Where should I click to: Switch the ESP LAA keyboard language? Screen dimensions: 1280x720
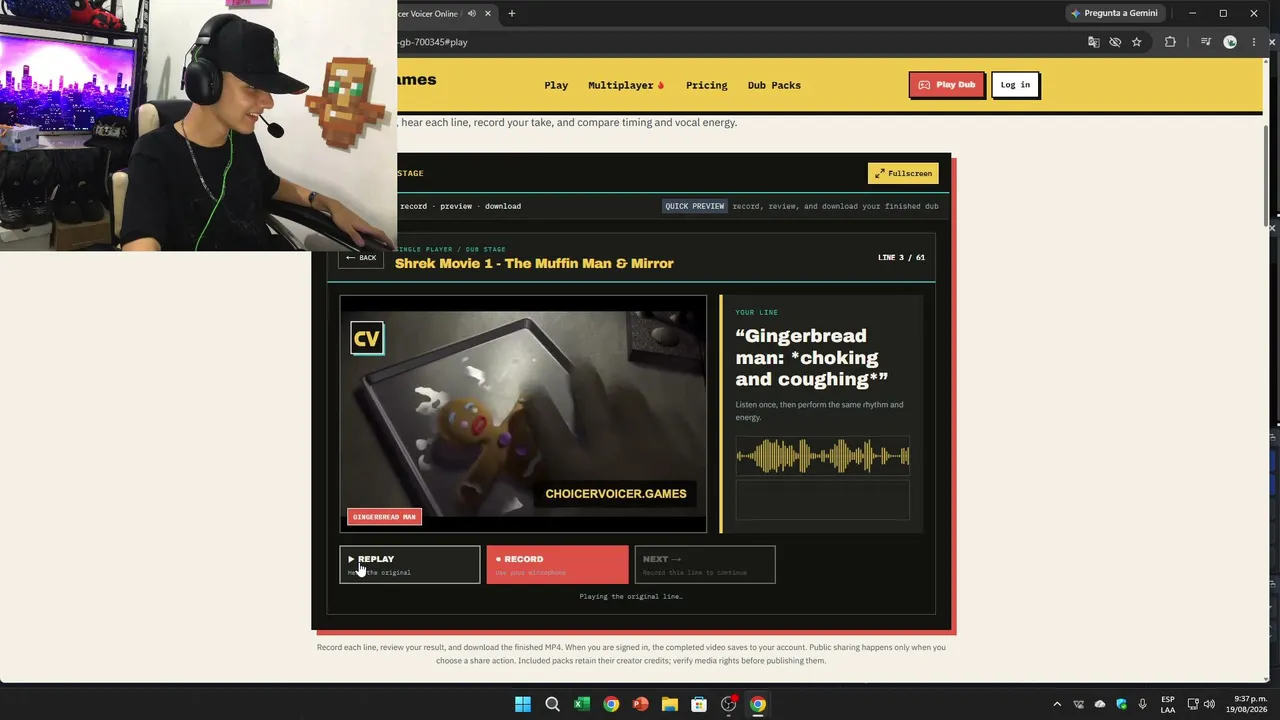coord(1168,704)
